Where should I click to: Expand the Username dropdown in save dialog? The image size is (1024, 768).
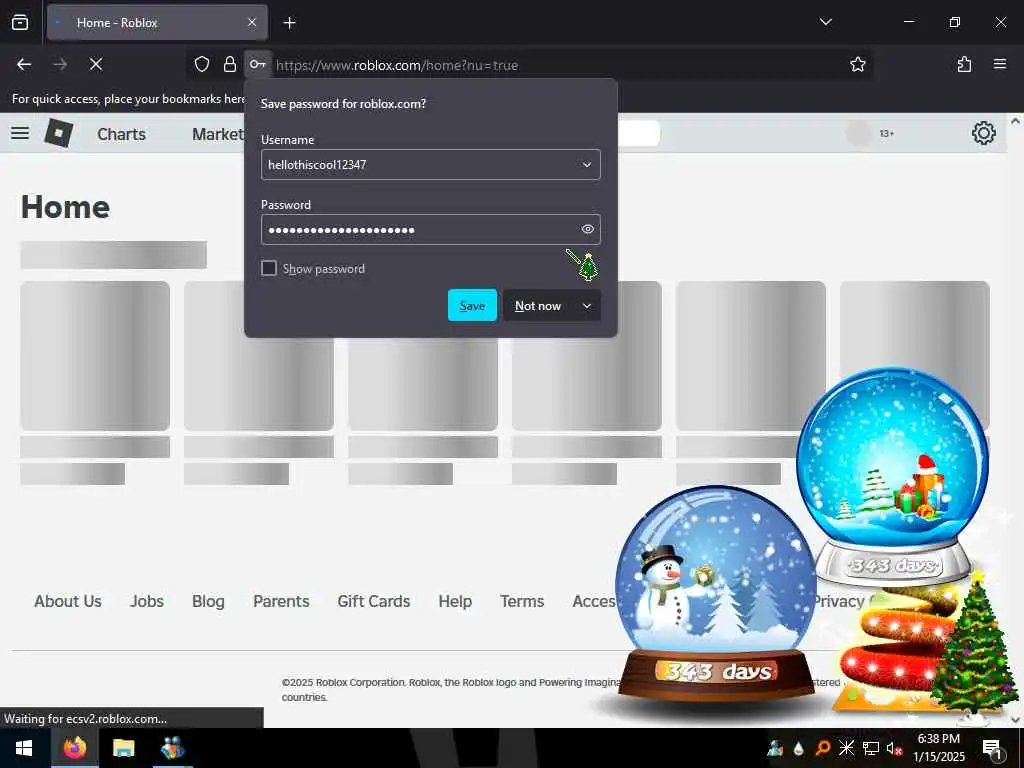click(586, 165)
